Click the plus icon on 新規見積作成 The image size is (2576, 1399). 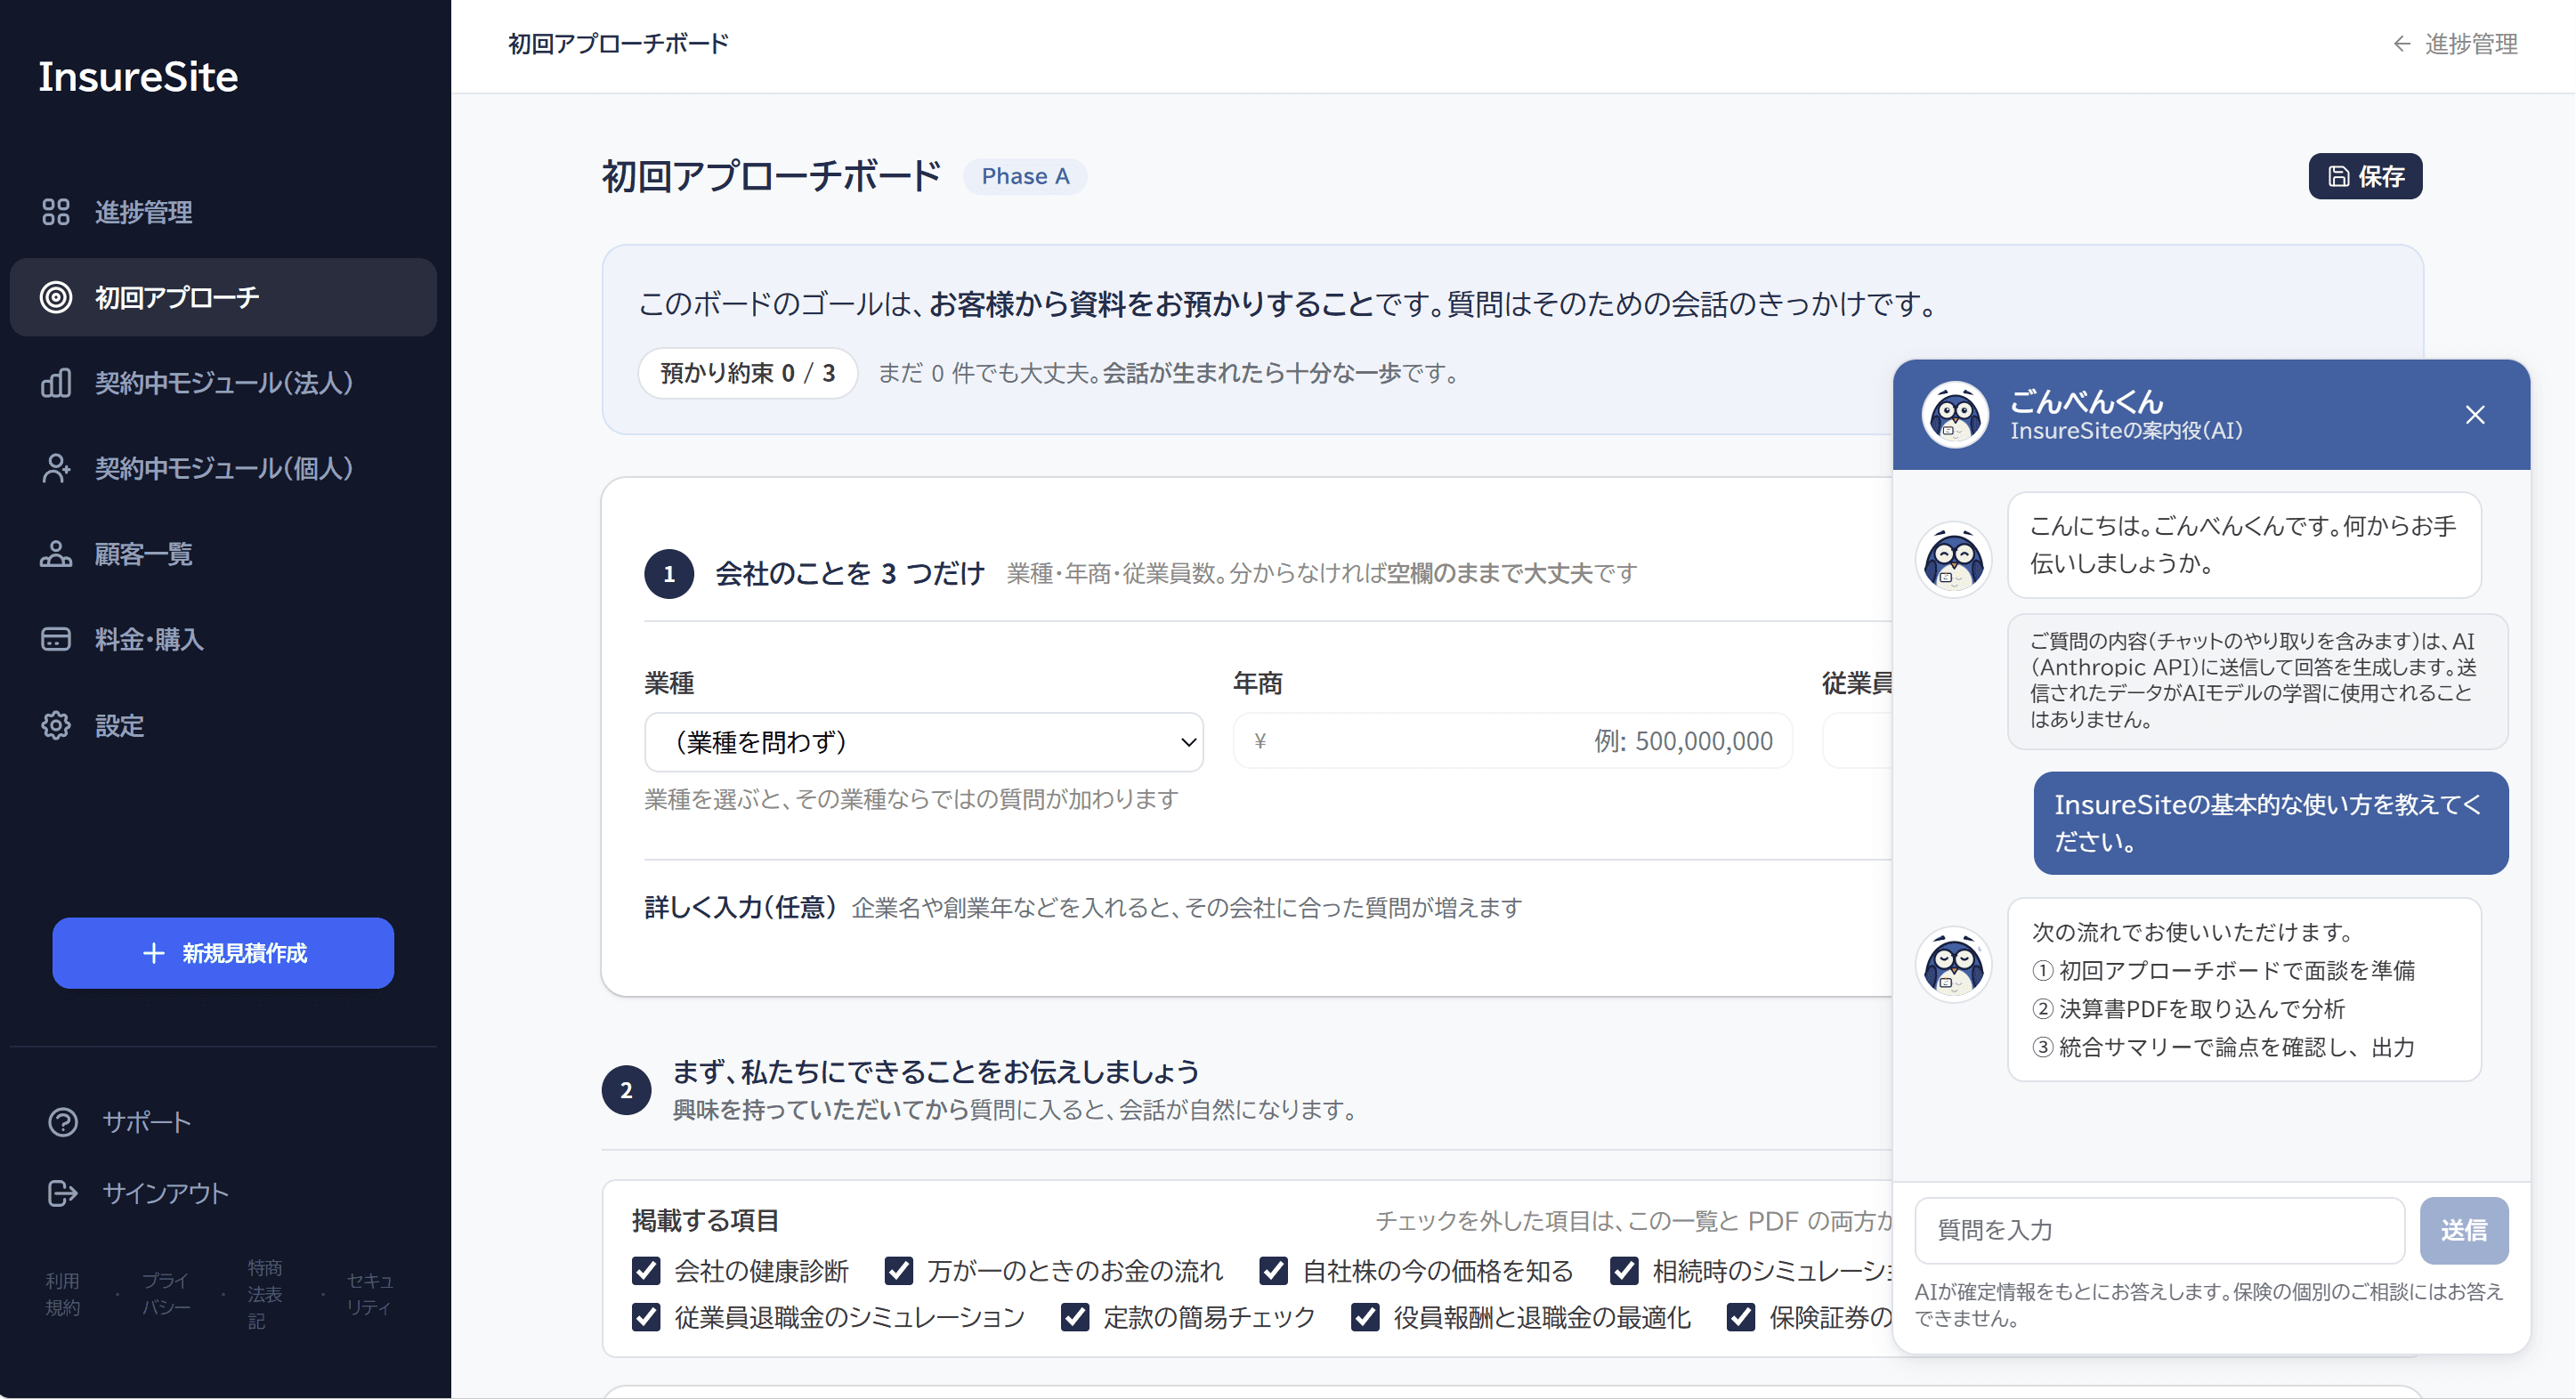coord(153,953)
